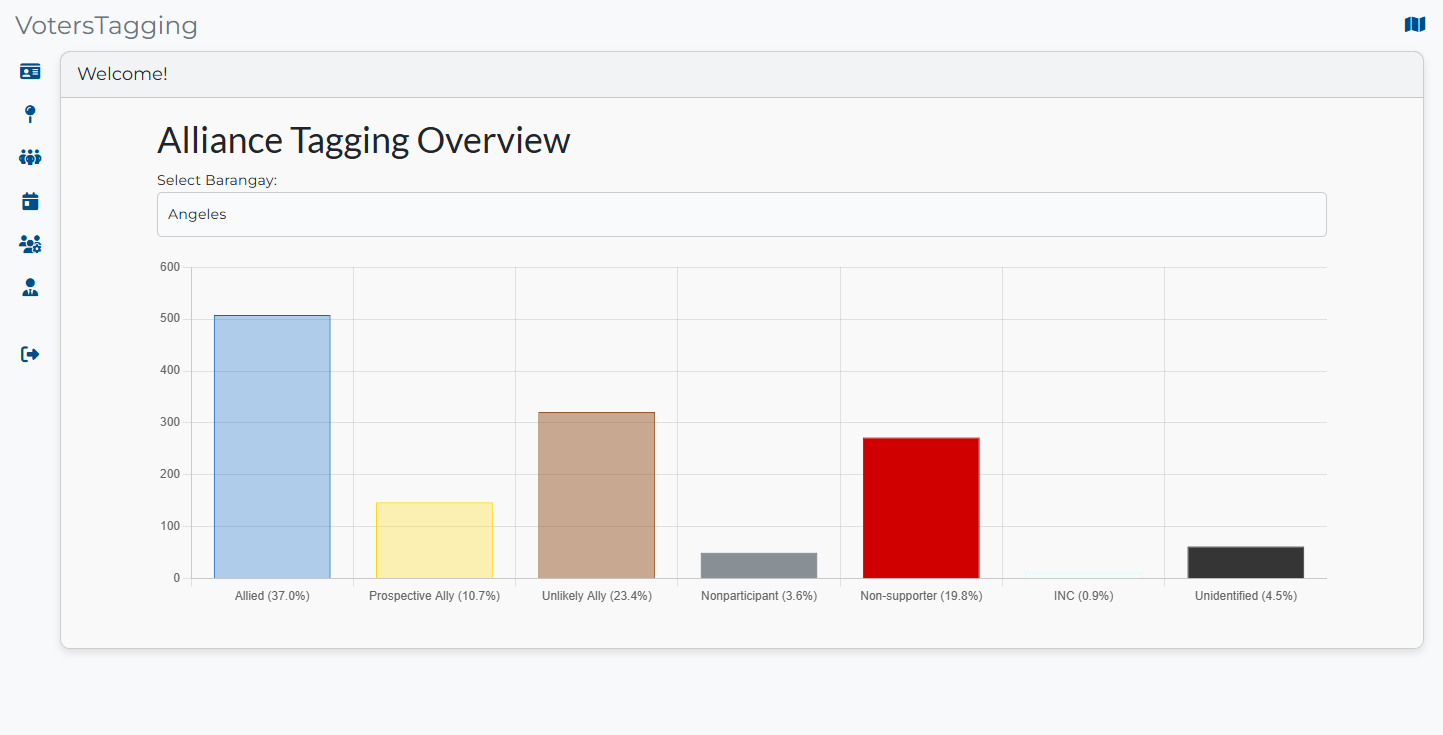Open the map icon at top right

1414,25
